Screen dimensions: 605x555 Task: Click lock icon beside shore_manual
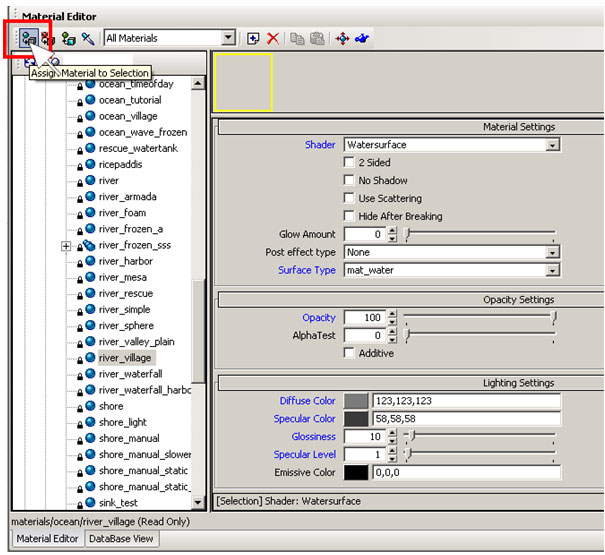click(x=80, y=440)
